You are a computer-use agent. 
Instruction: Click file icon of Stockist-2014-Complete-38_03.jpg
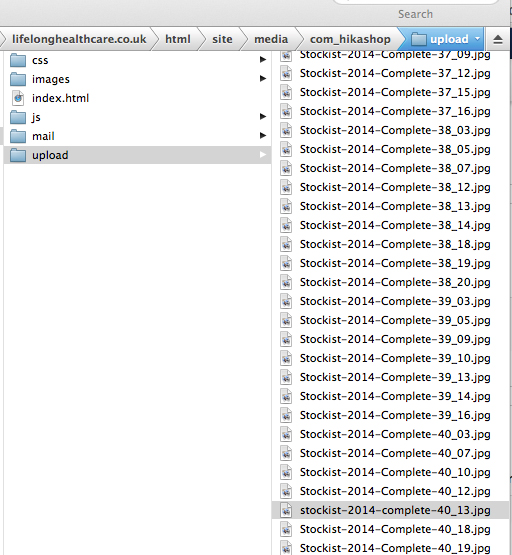(286, 130)
